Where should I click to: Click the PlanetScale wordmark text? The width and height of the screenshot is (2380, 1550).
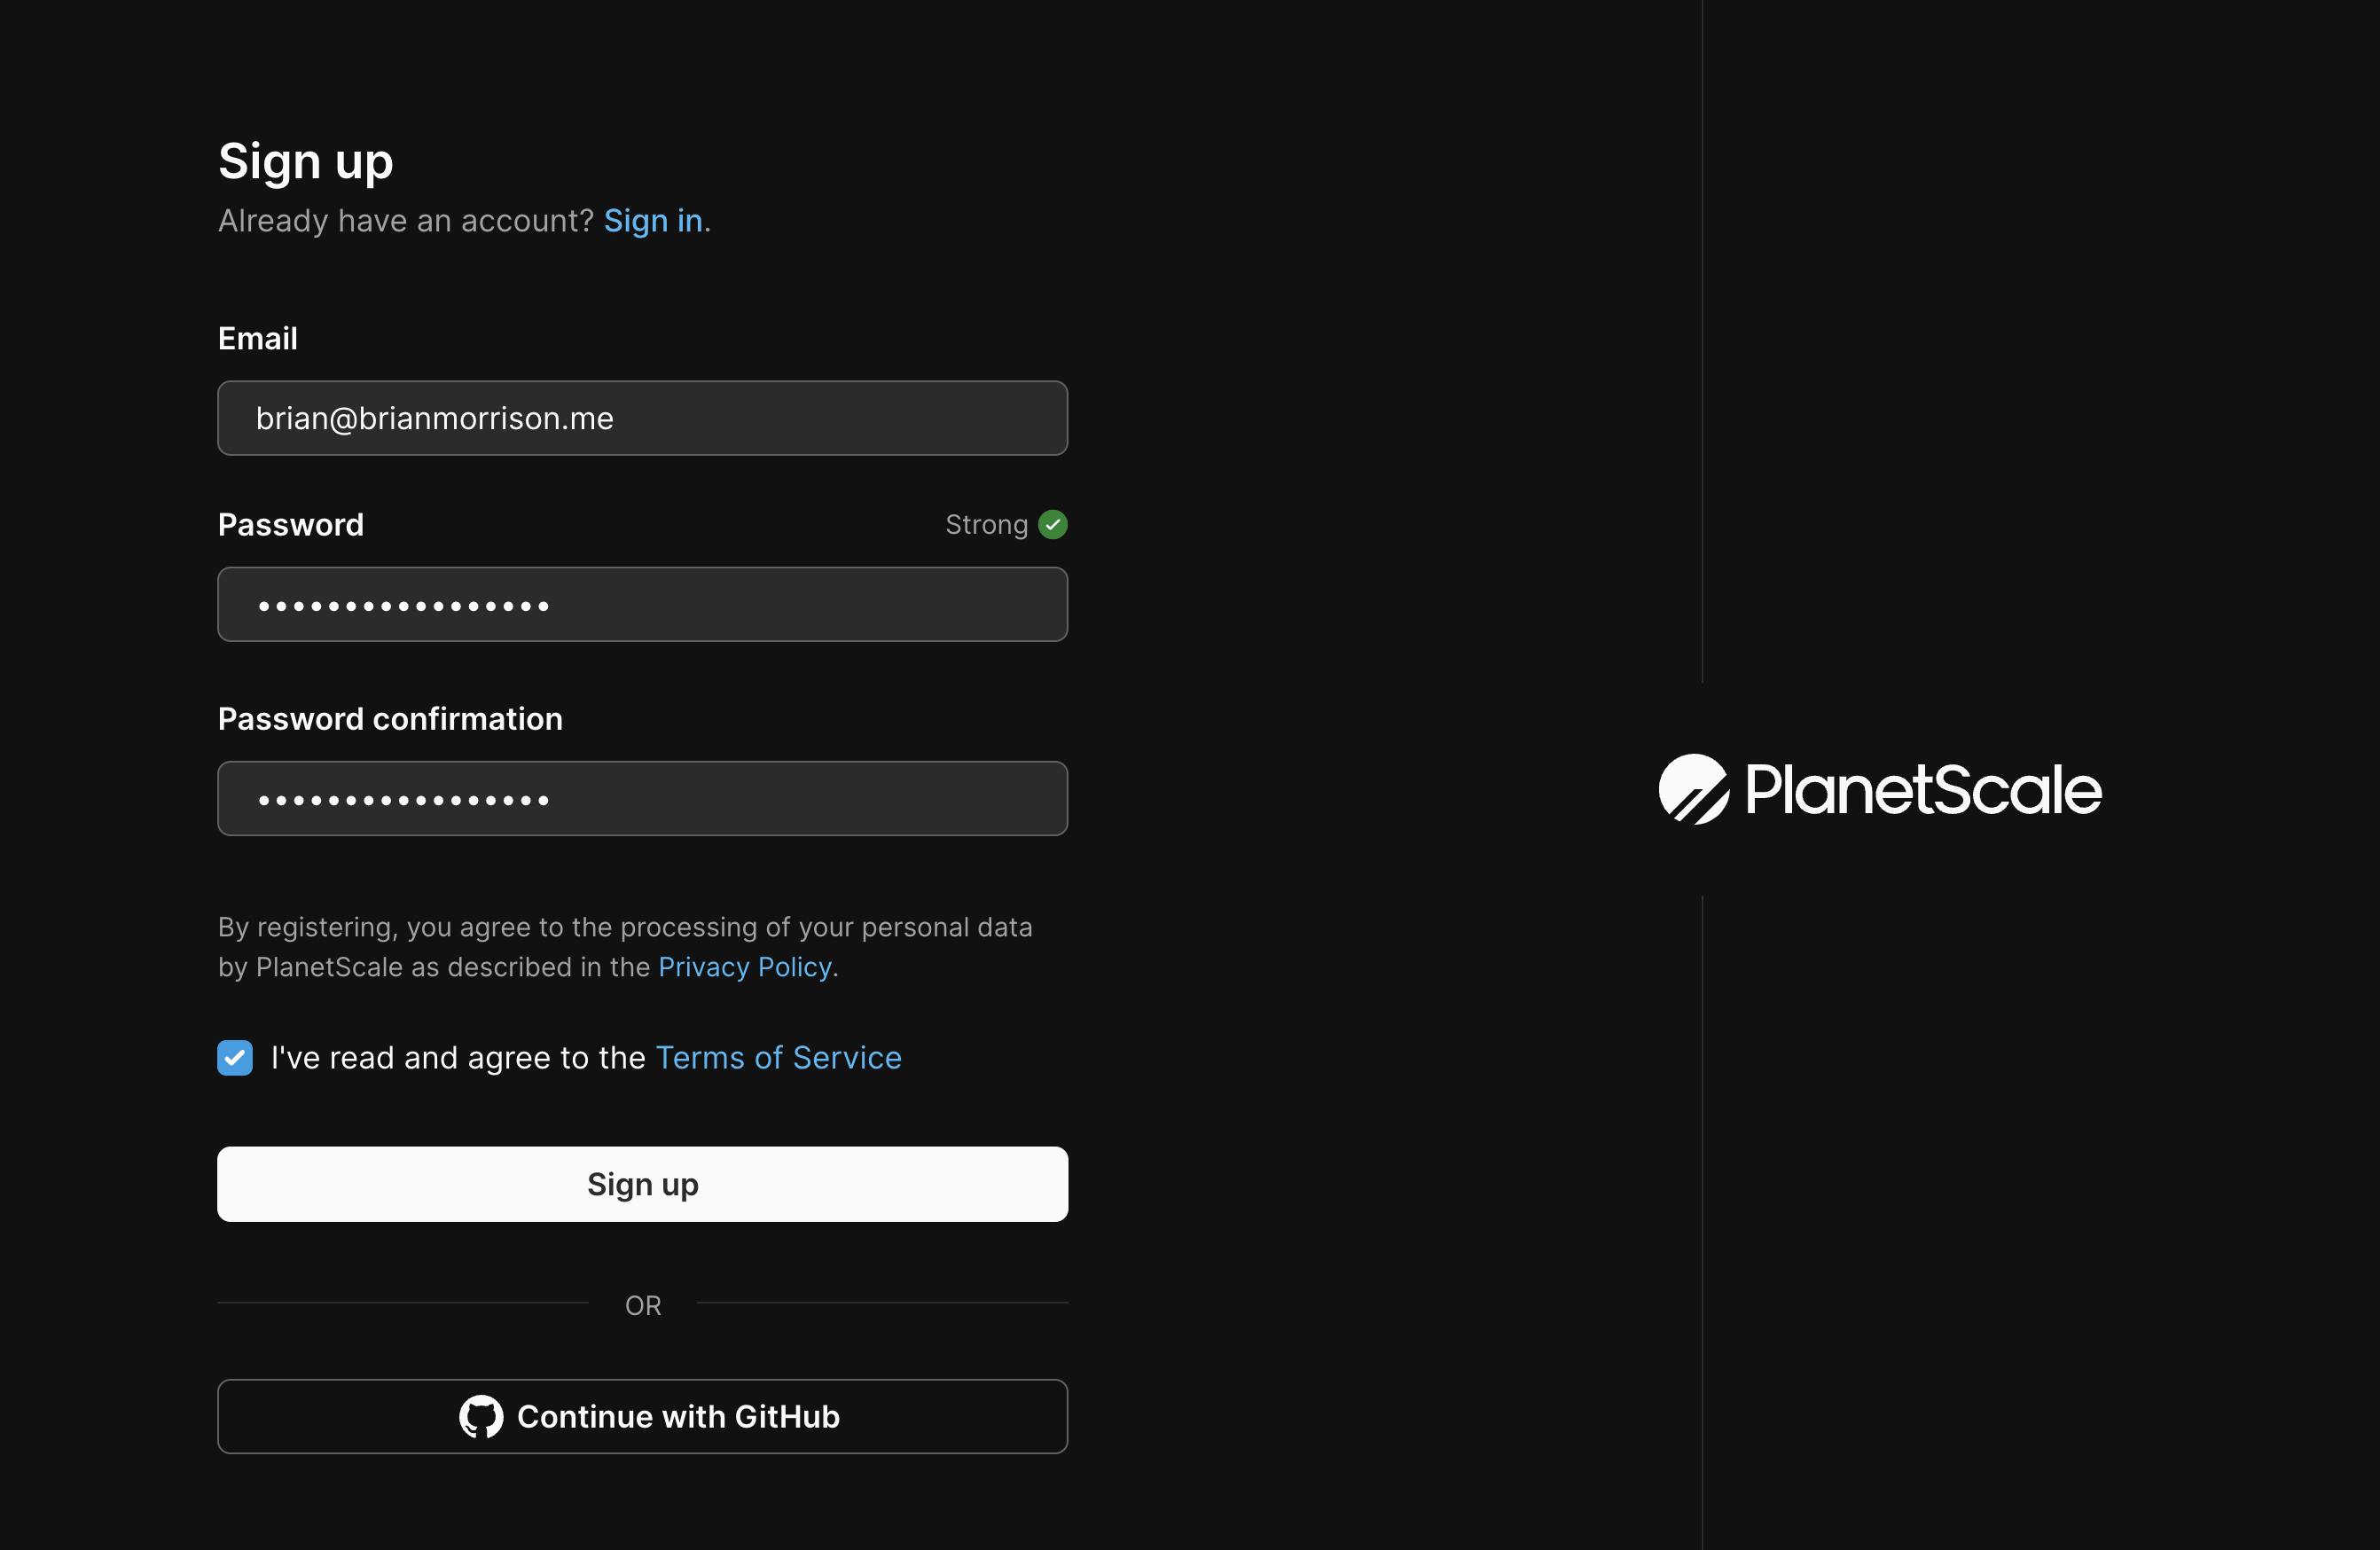[x=1922, y=790]
